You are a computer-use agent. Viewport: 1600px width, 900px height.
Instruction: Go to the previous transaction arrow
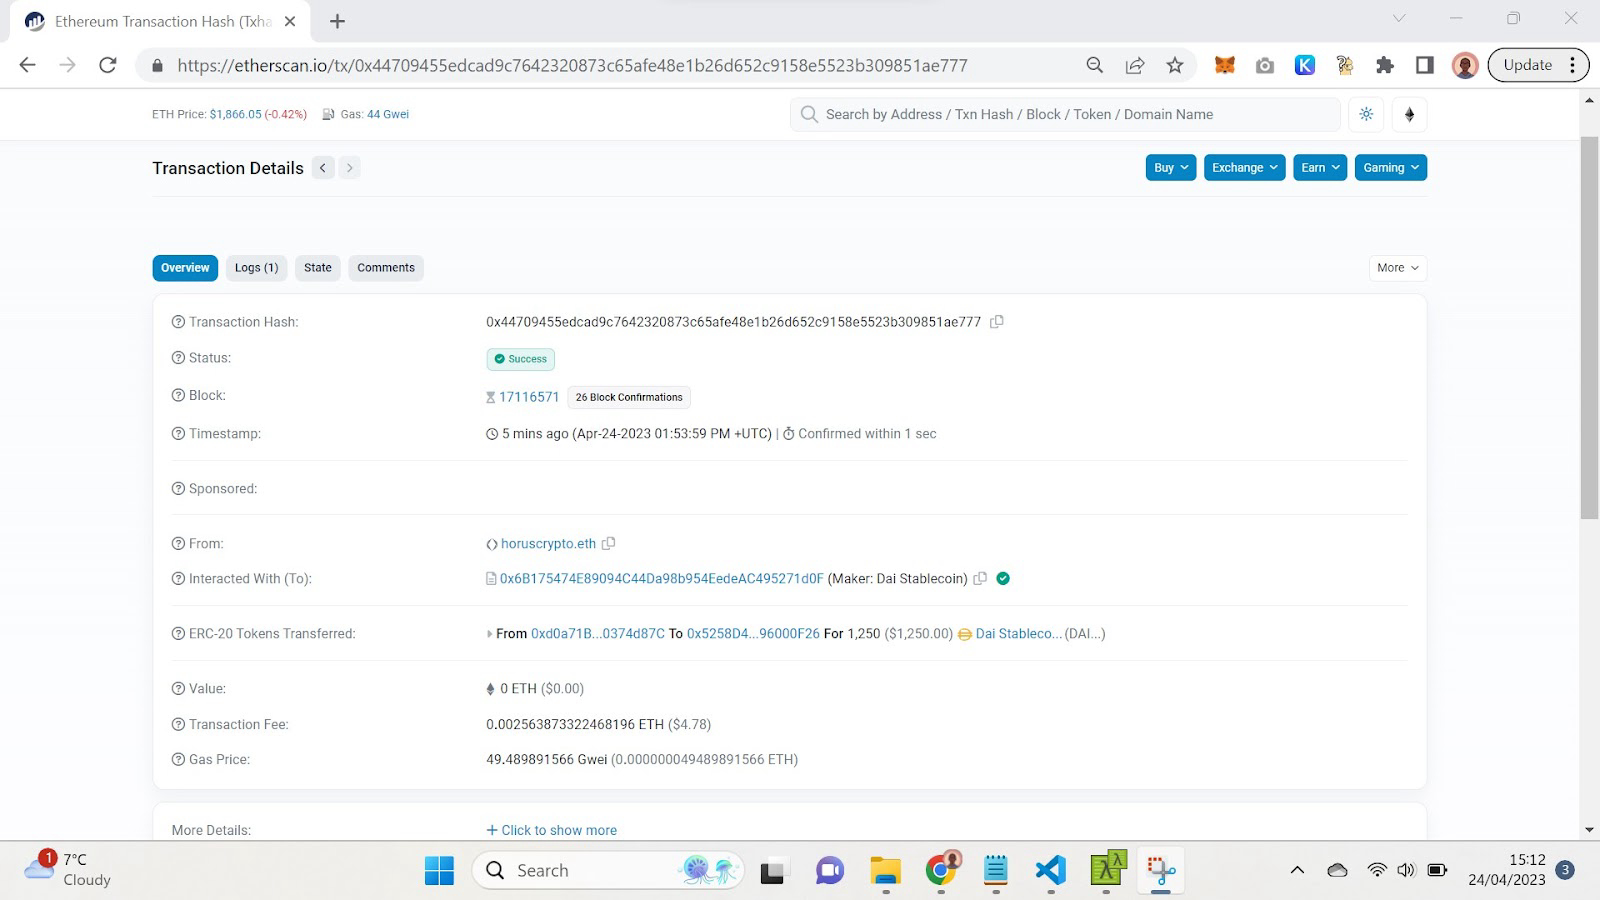[x=323, y=168]
